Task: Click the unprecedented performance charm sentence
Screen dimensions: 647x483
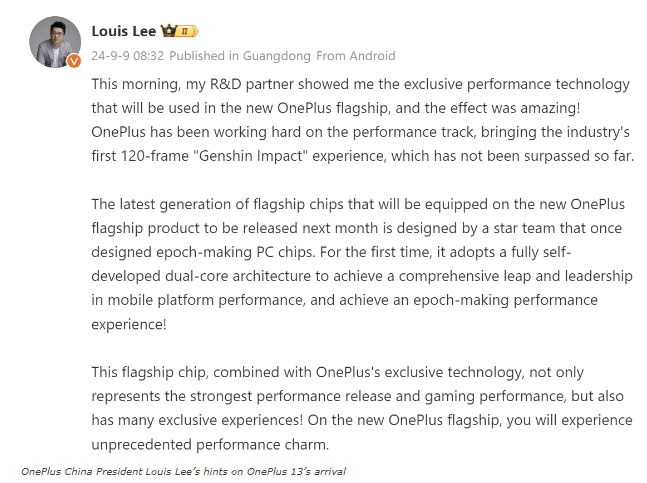Action: click(210, 444)
